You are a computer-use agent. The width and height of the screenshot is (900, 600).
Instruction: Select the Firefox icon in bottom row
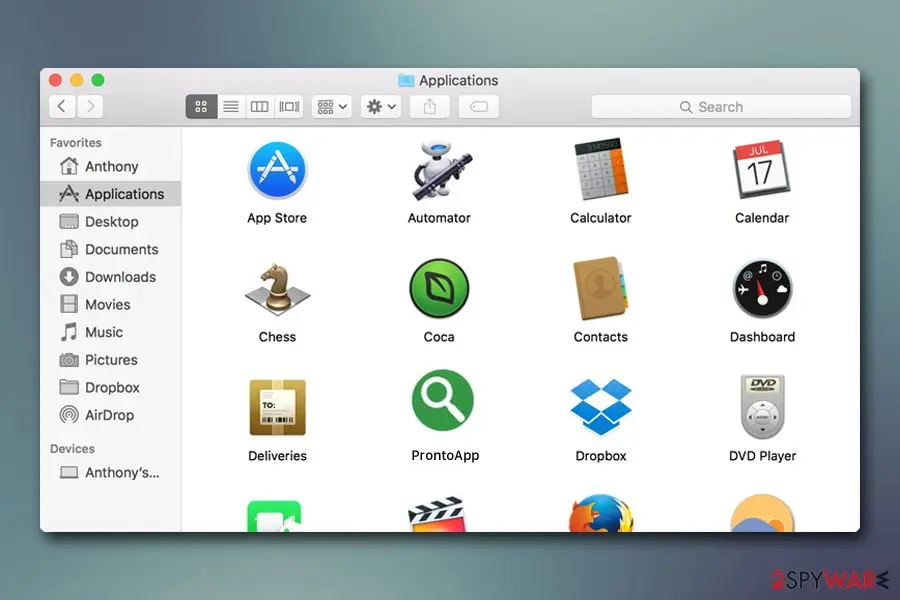point(600,513)
